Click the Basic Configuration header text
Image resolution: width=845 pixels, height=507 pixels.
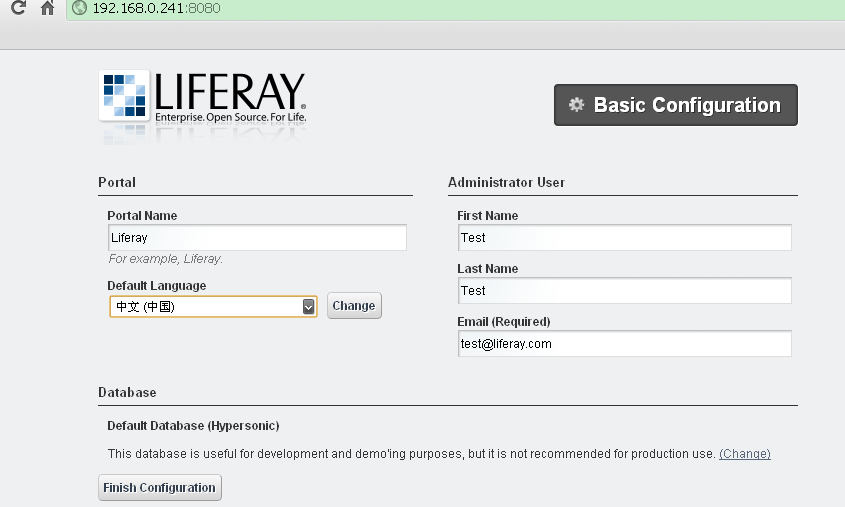tap(687, 105)
